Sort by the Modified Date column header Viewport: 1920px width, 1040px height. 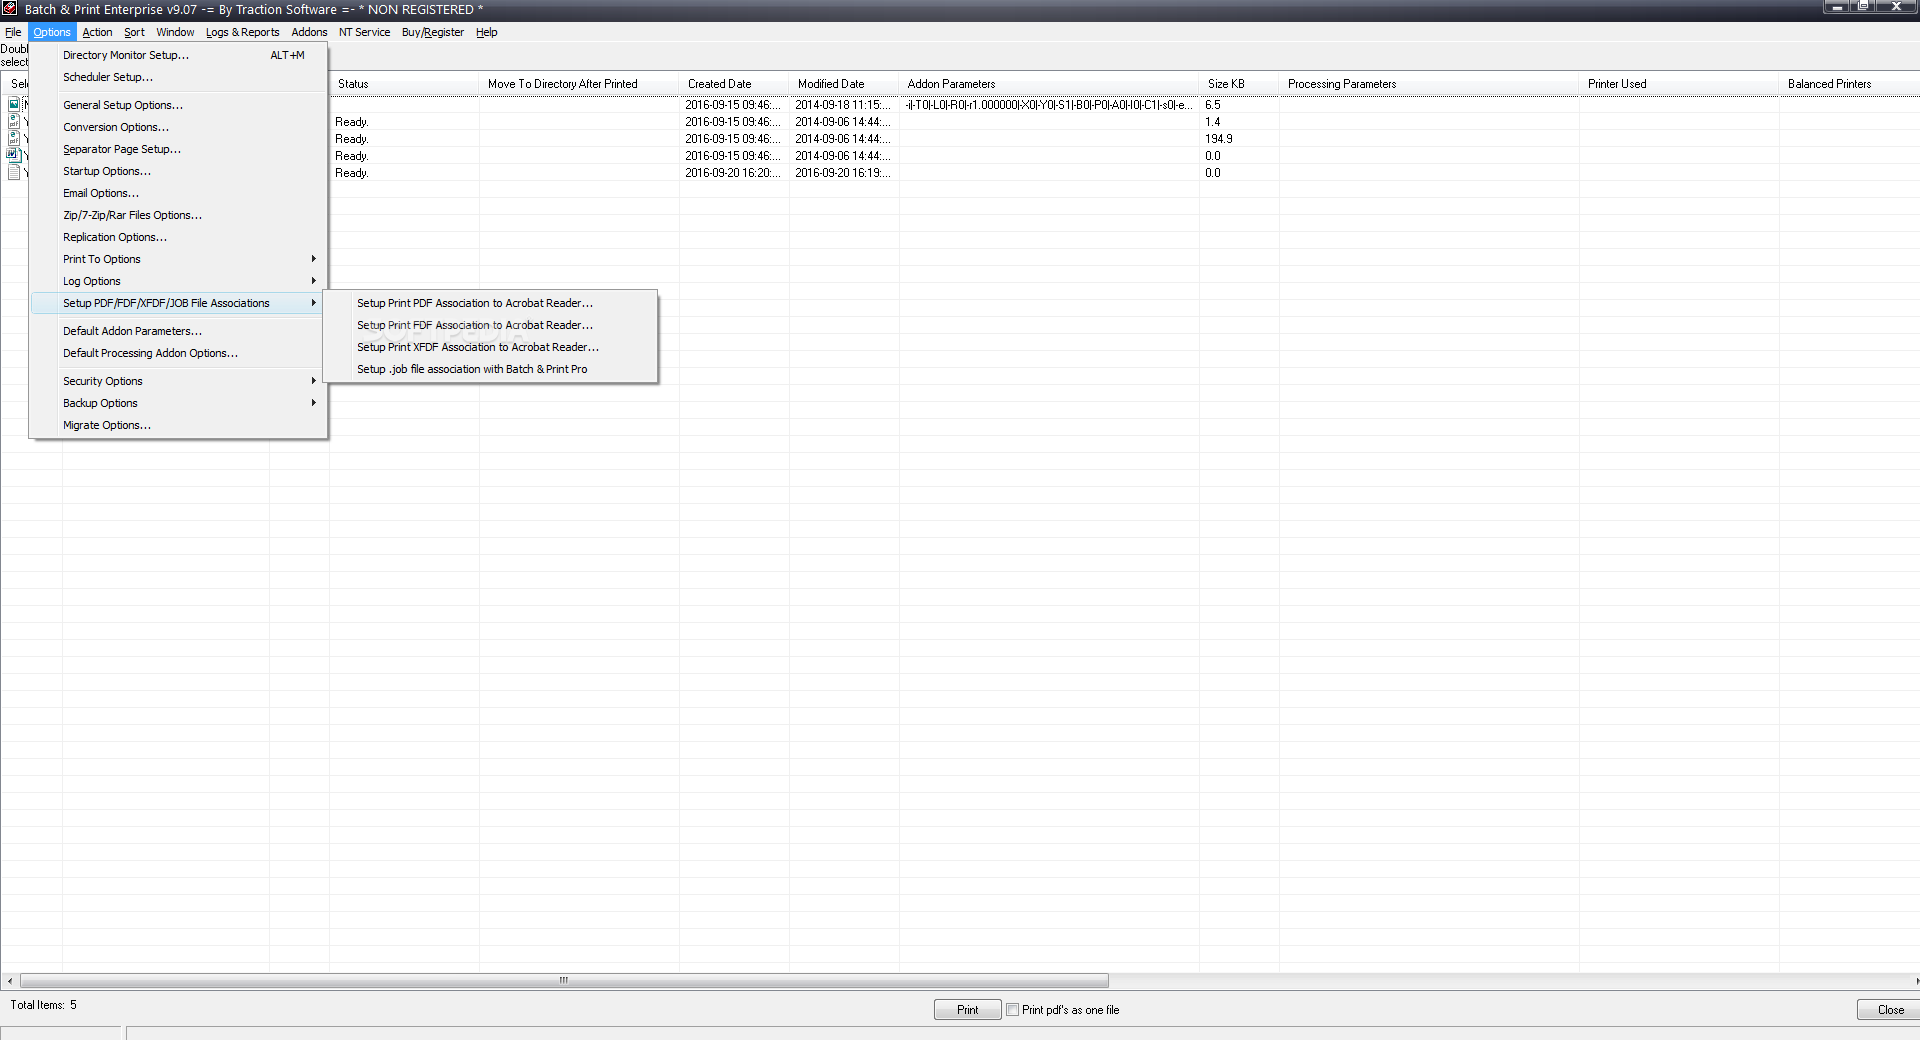coord(844,84)
